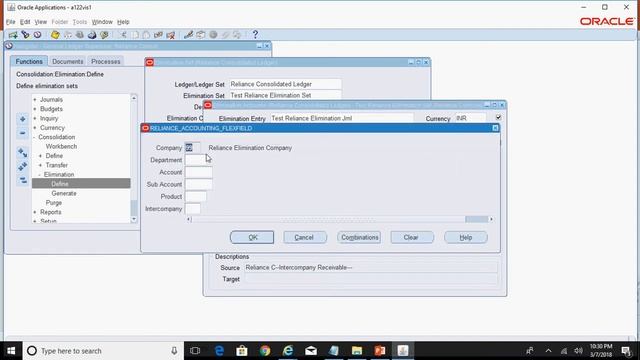The height and width of the screenshot is (360, 640).
Task: Select Workbench in the Navigator tree
Action: [x=61, y=147]
